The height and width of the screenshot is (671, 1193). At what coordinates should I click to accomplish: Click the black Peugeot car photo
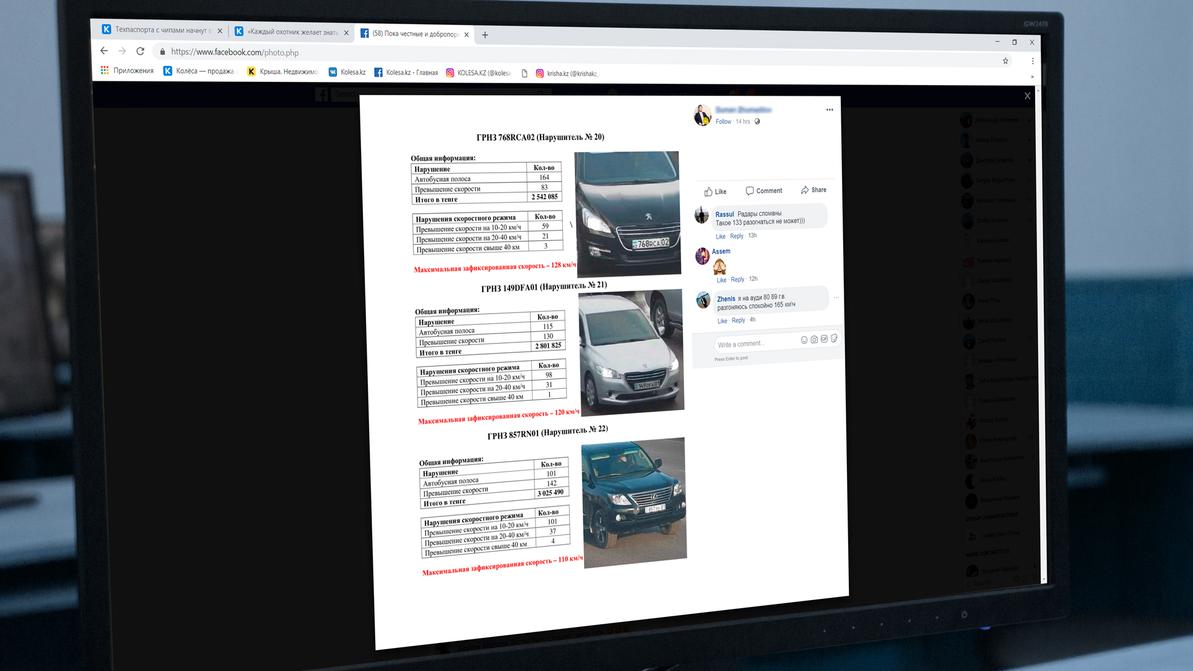(x=628, y=214)
